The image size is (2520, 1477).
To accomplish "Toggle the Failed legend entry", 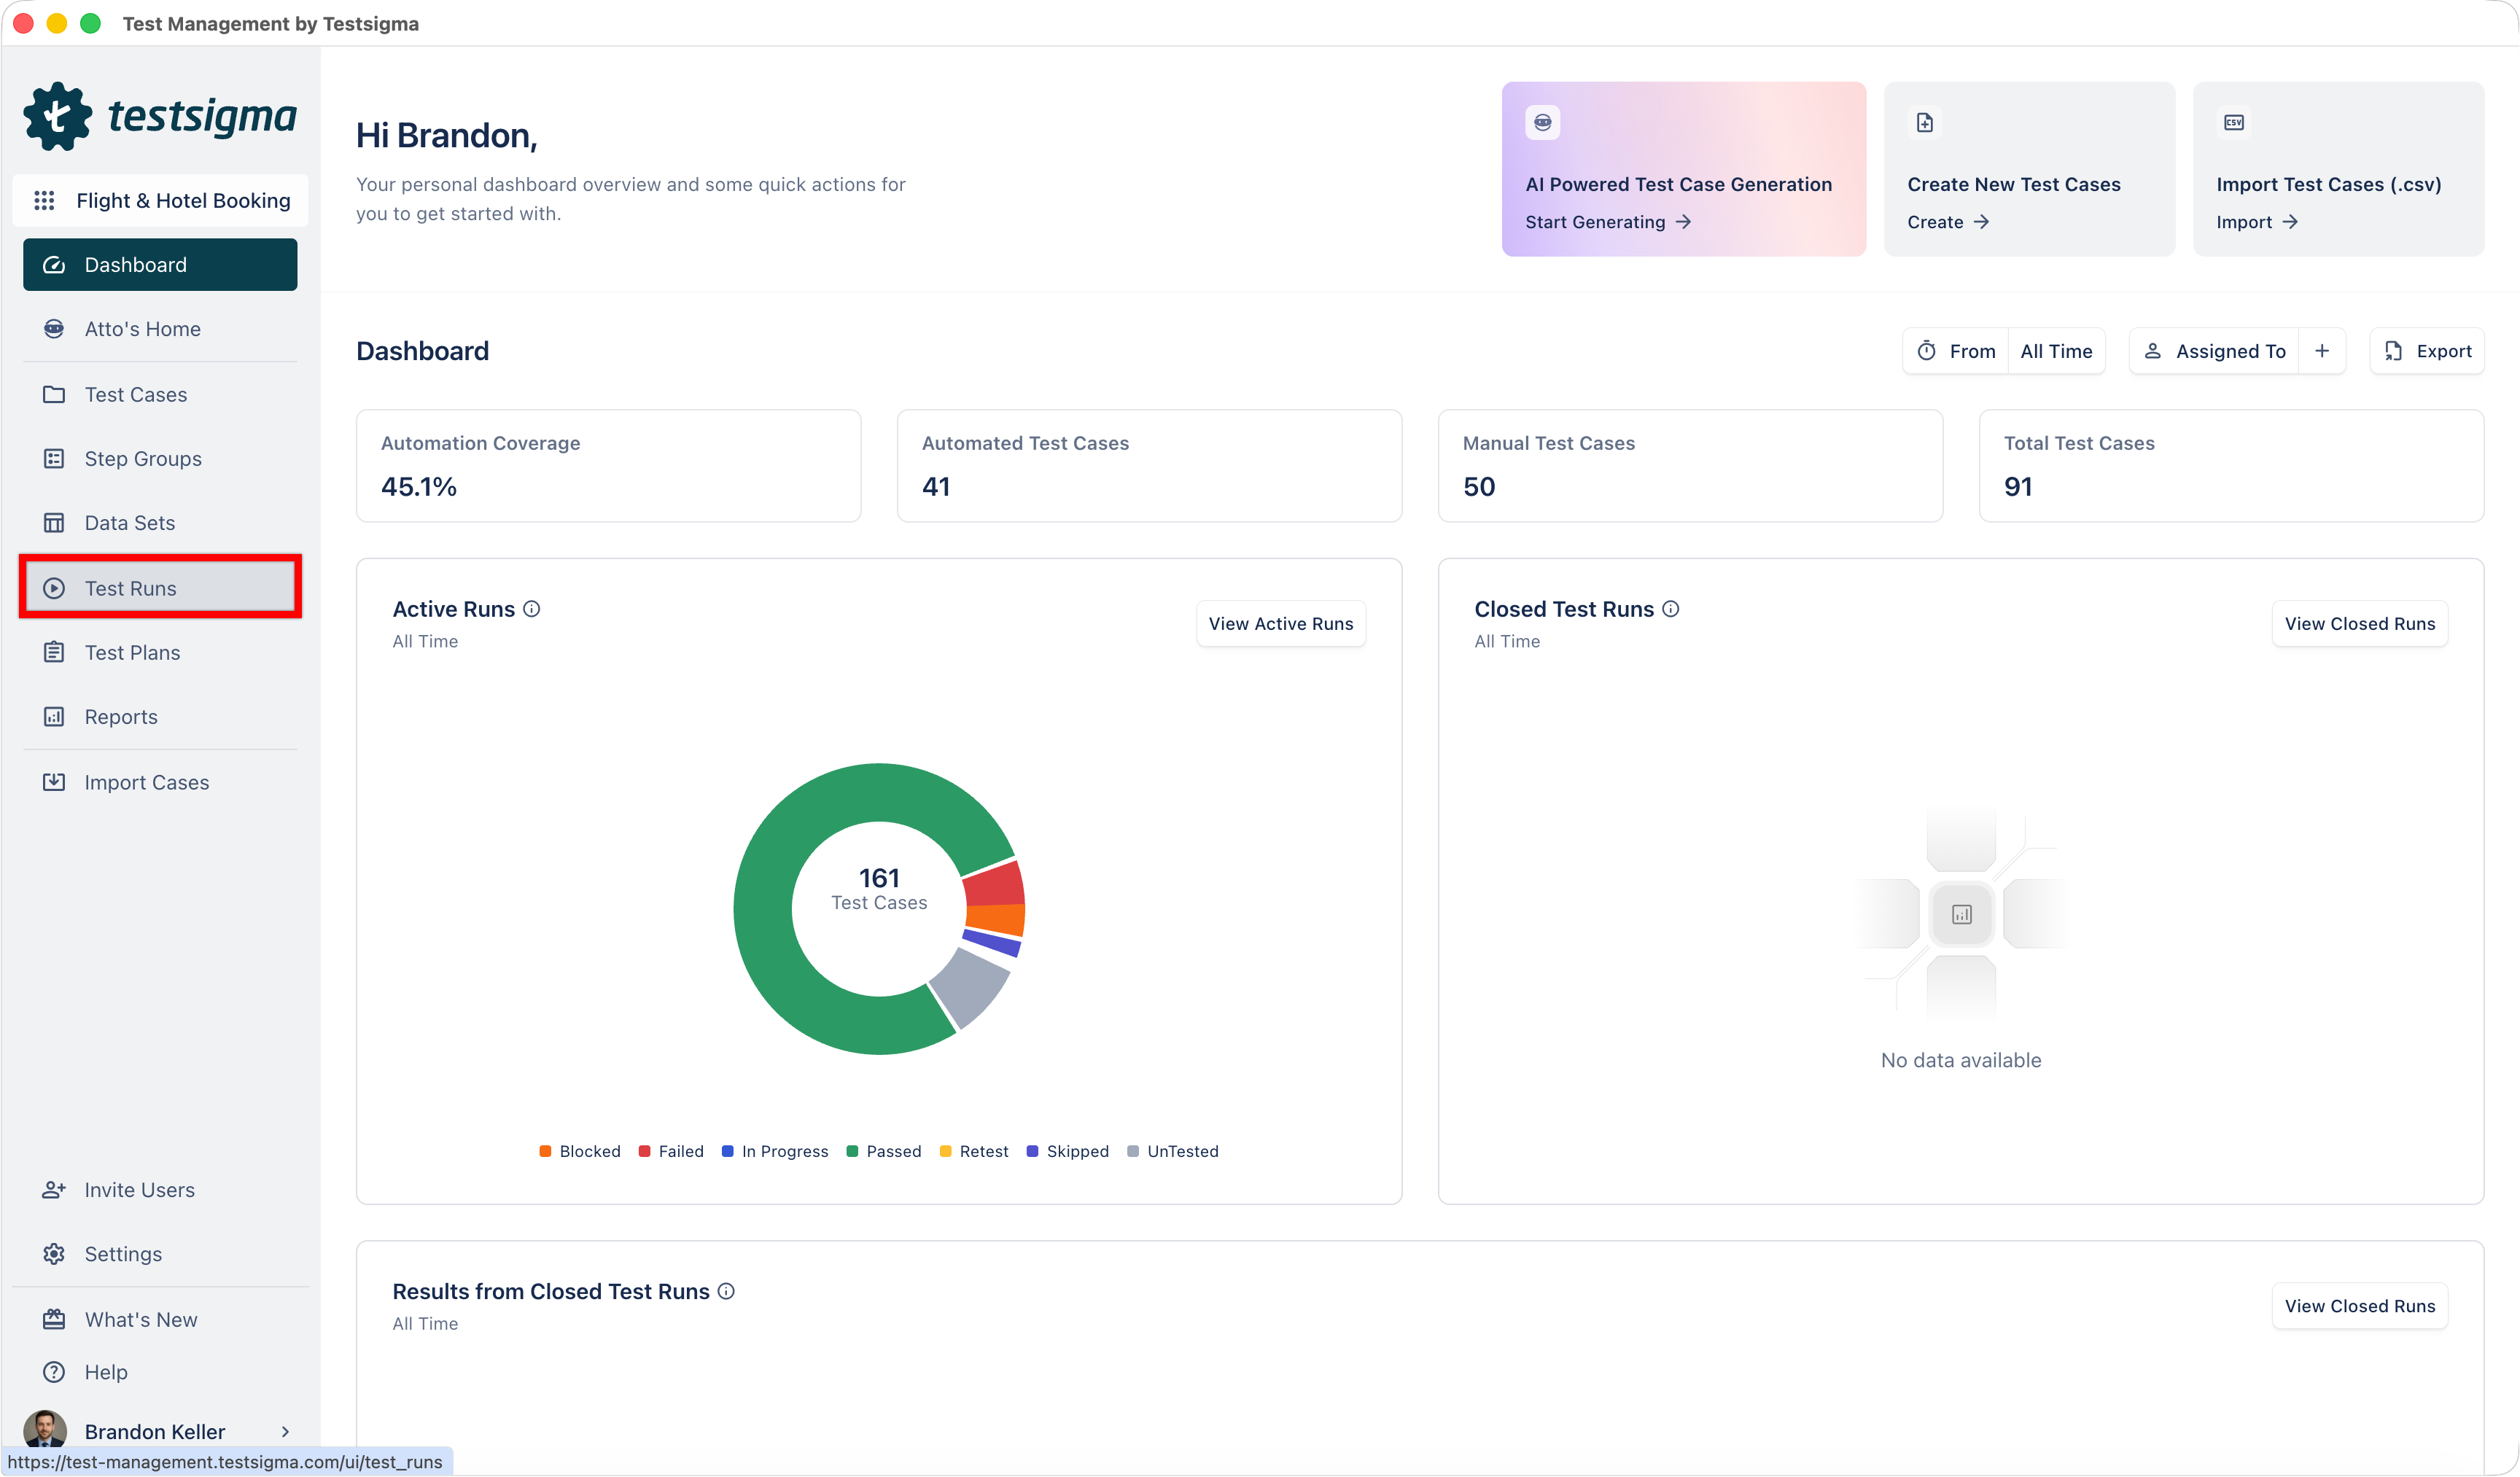I will (x=671, y=1151).
